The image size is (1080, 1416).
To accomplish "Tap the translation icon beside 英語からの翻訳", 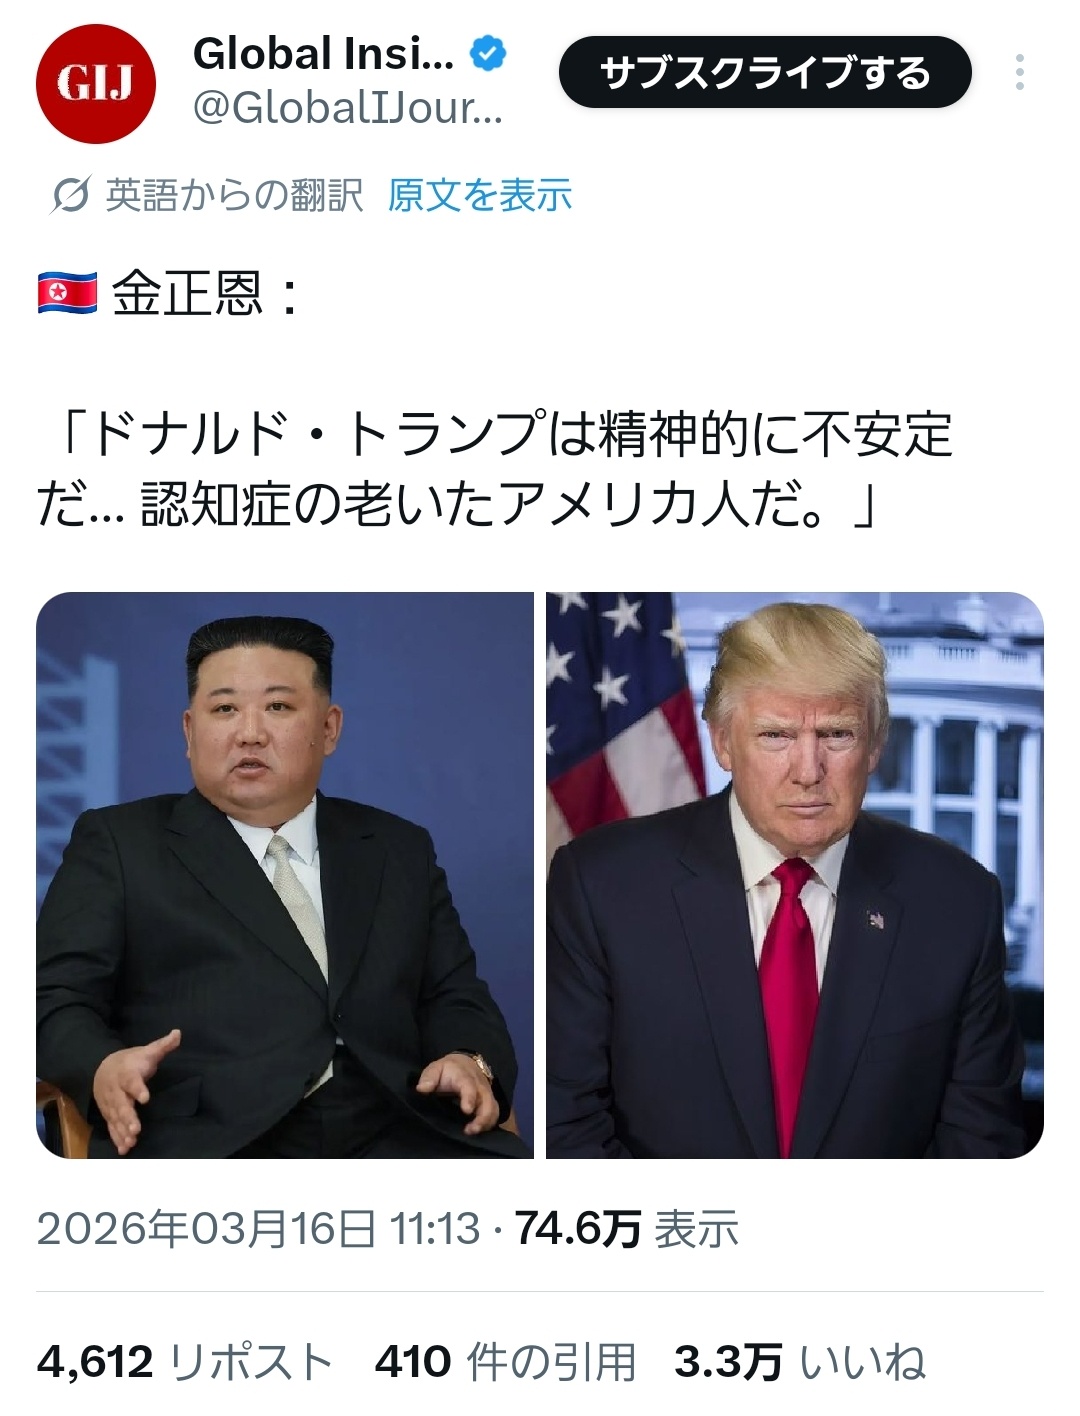I will [70, 195].
